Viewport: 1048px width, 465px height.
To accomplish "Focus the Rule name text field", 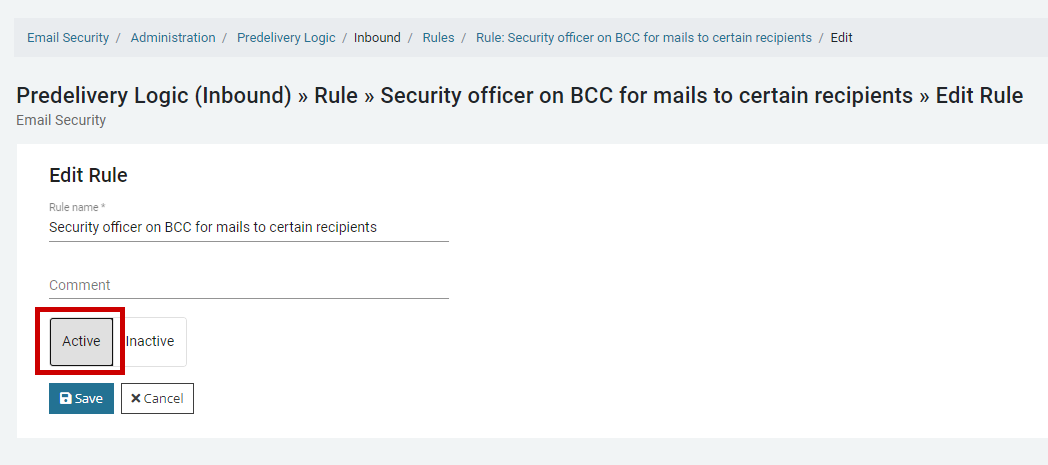I will 248,227.
